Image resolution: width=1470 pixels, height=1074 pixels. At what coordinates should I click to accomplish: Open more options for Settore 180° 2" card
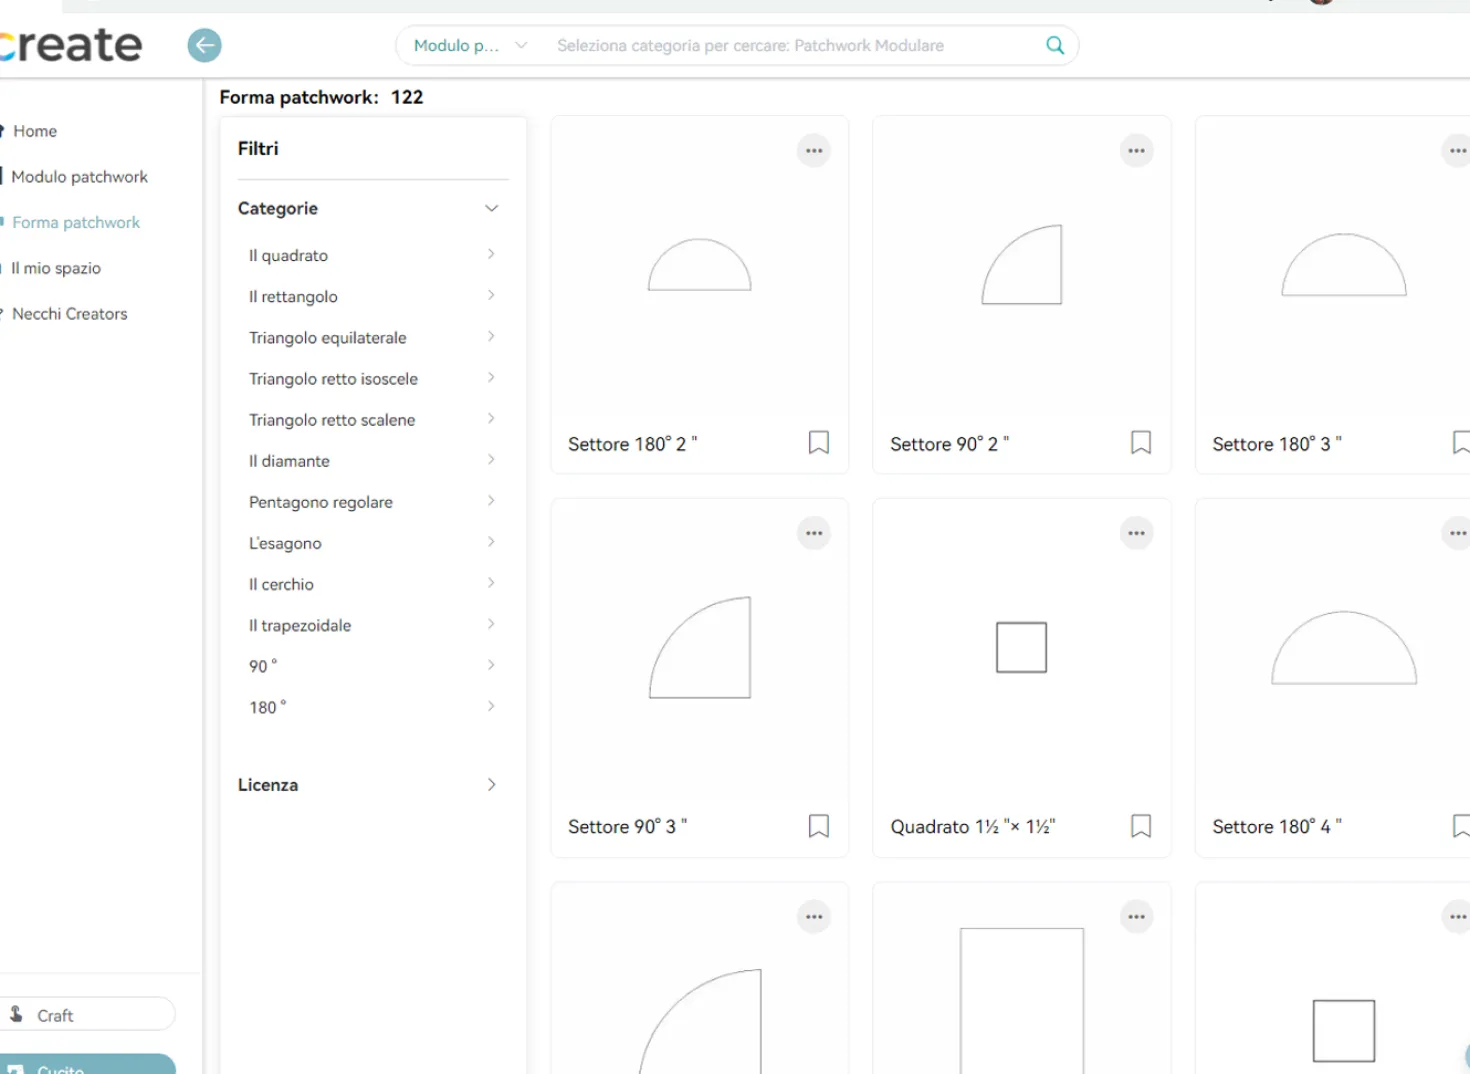(x=814, y=151)
